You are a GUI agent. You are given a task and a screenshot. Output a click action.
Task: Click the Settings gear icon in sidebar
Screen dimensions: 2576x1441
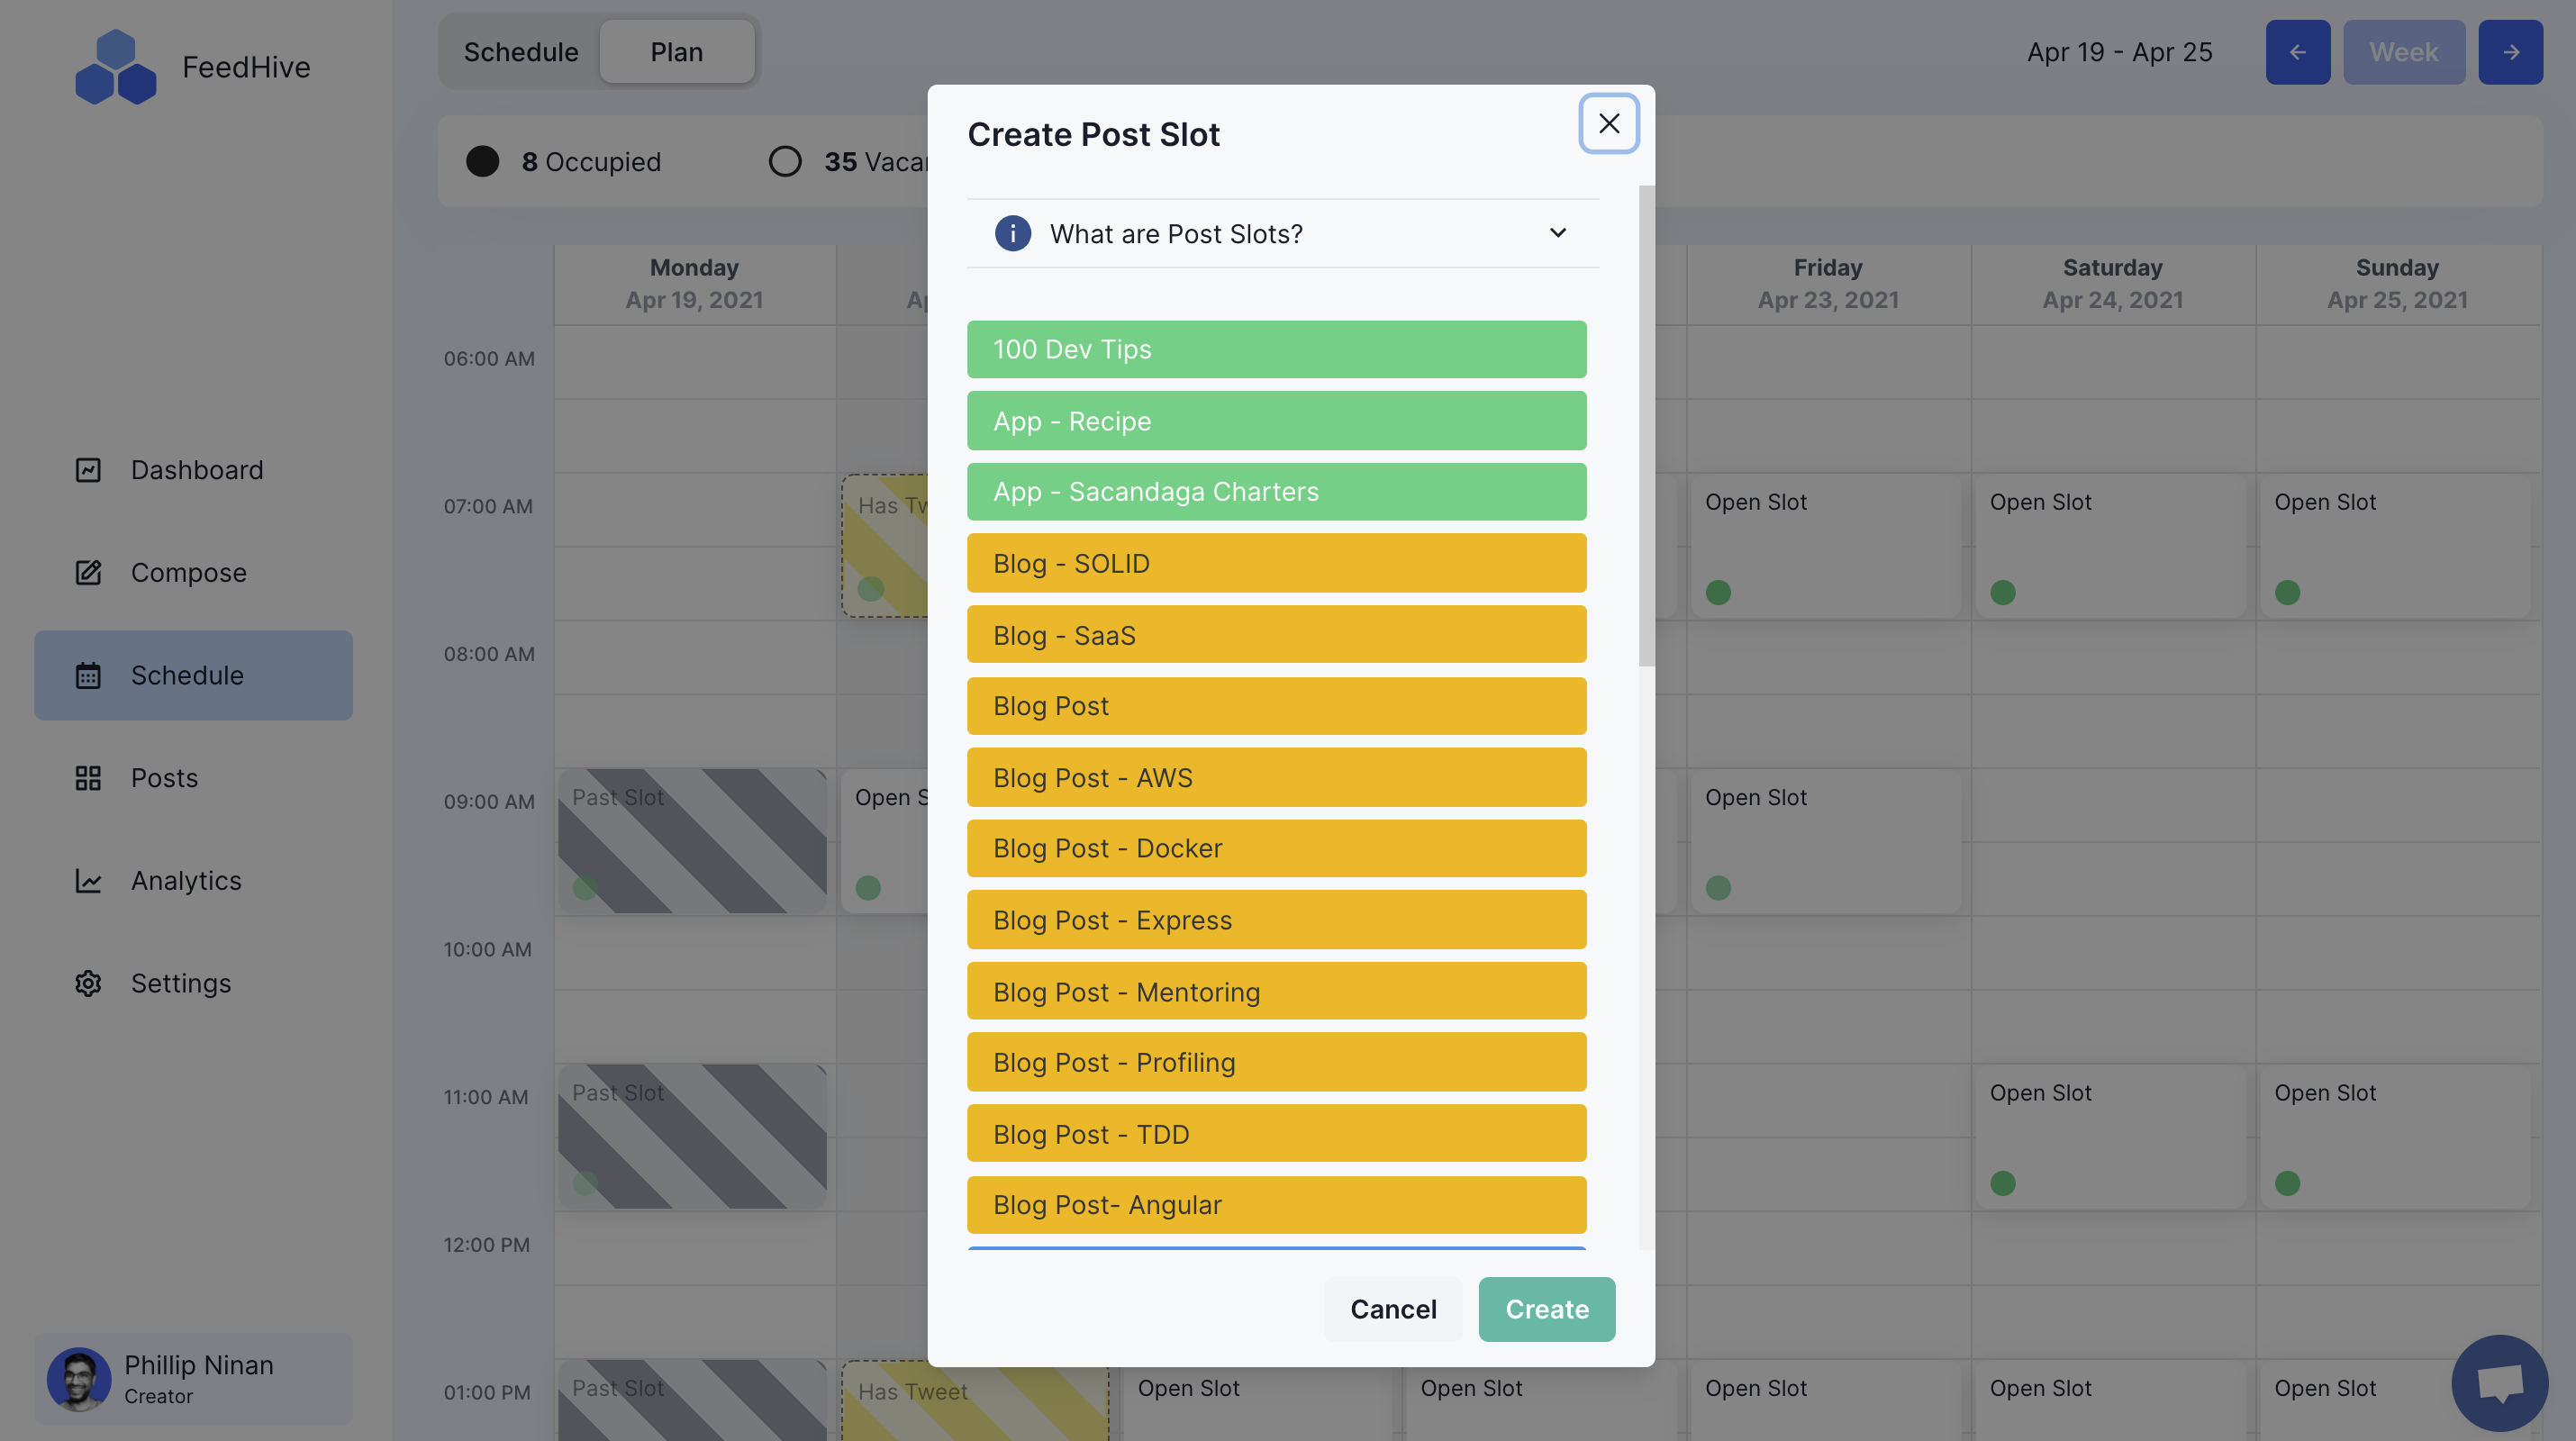pos(88,984)
